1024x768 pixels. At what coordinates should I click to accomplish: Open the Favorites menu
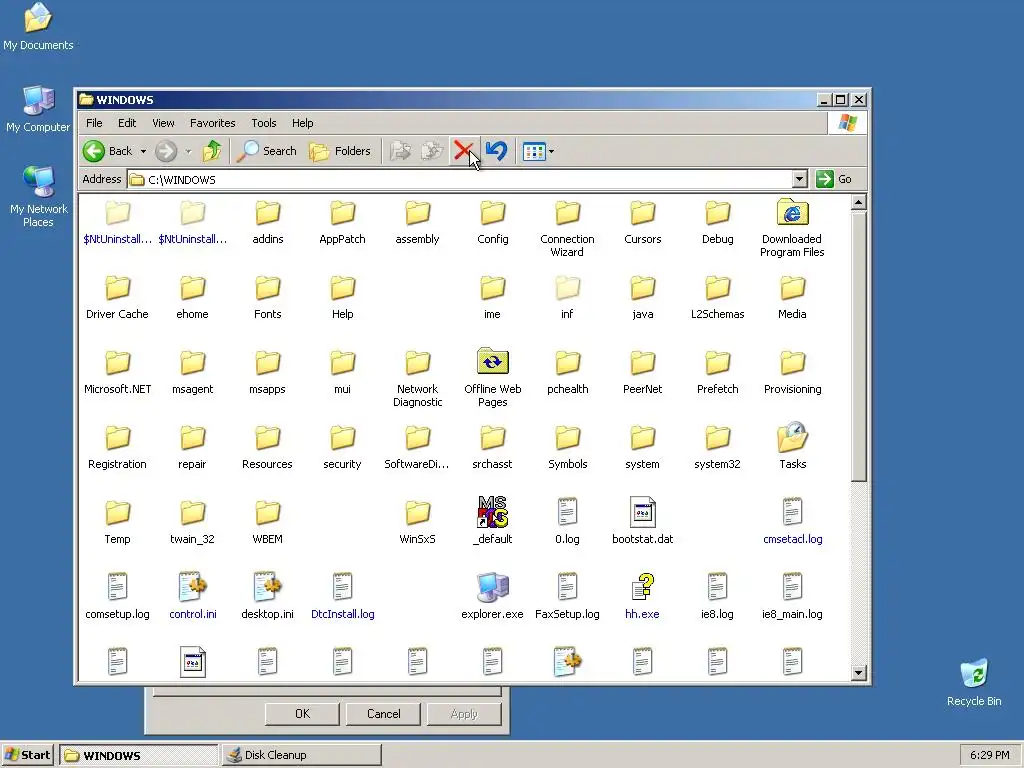pos(212,123)
